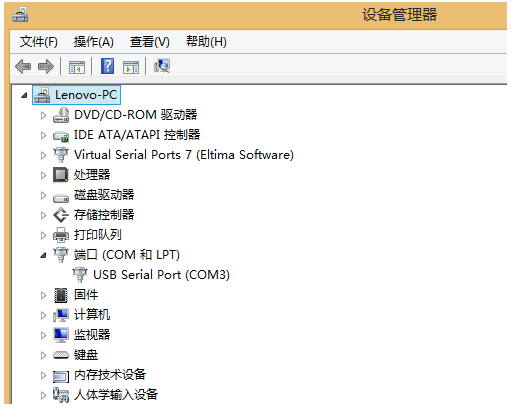
Task: Select the DVD/CD-ROM 驱动器 label
Action: [x=136, y=115]
